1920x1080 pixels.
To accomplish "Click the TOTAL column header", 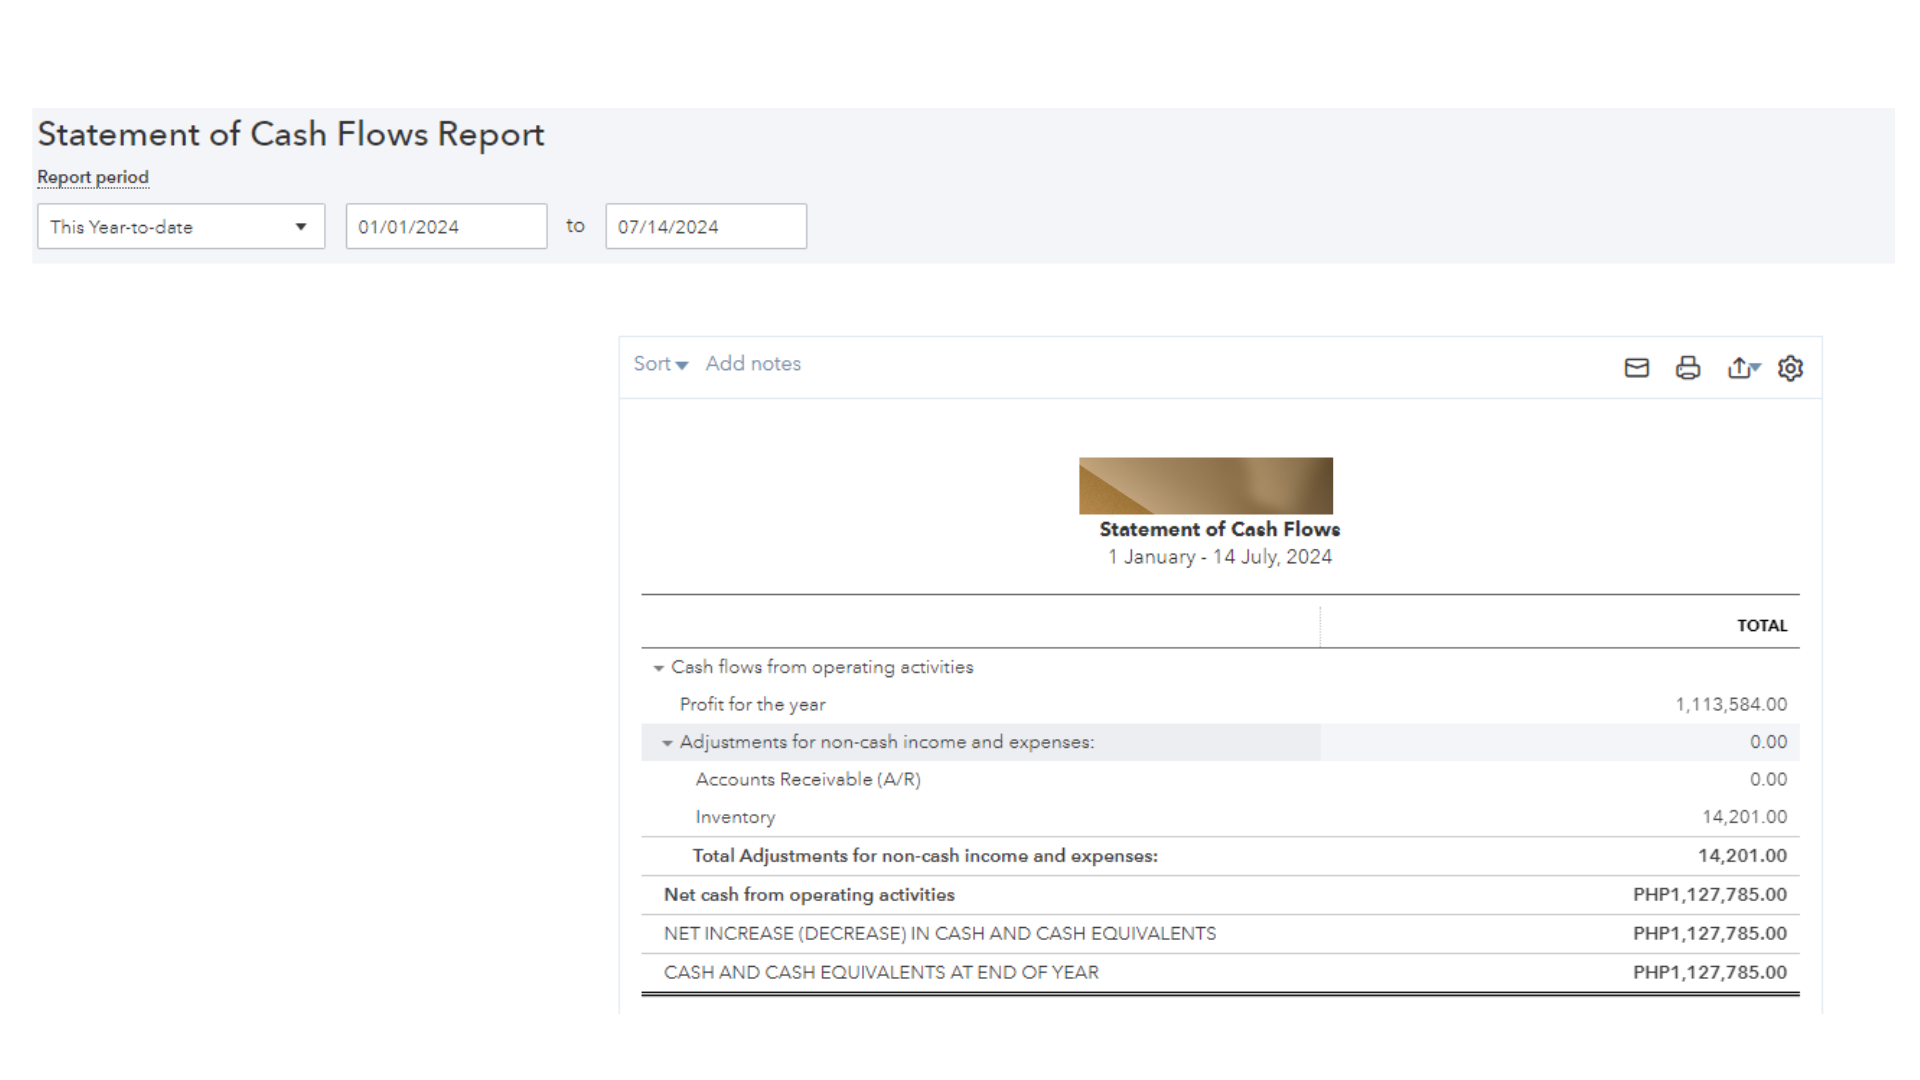I will pos(1761,626).
